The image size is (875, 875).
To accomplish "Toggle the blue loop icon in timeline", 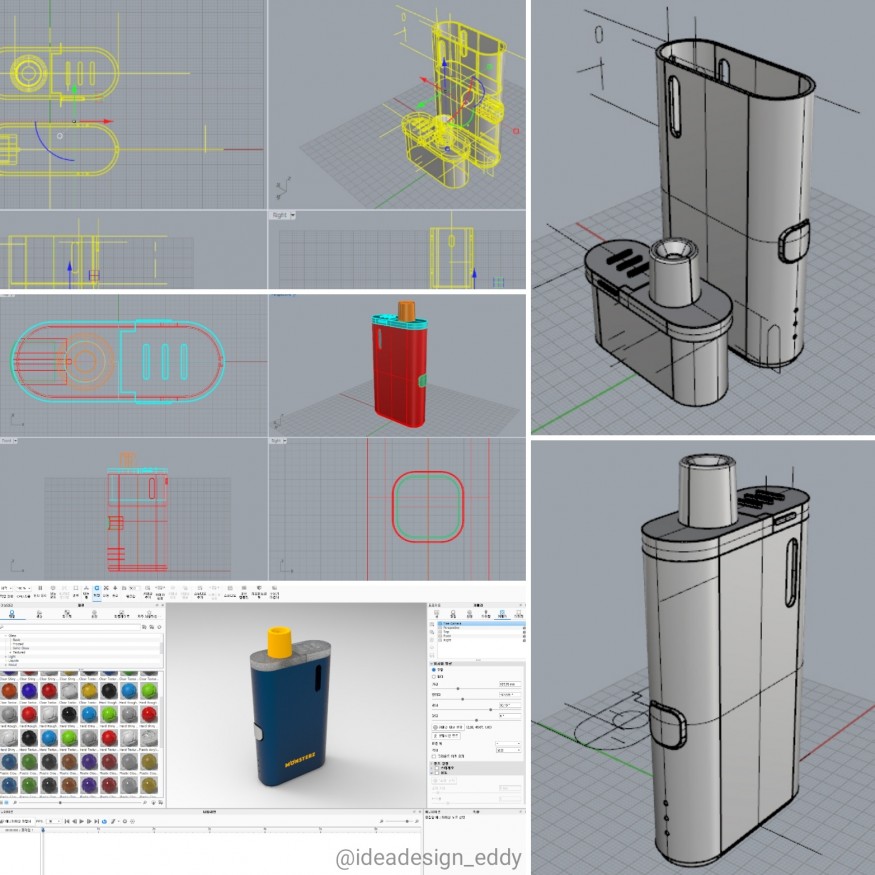I will pyautogui.click(x=103, y=821).
